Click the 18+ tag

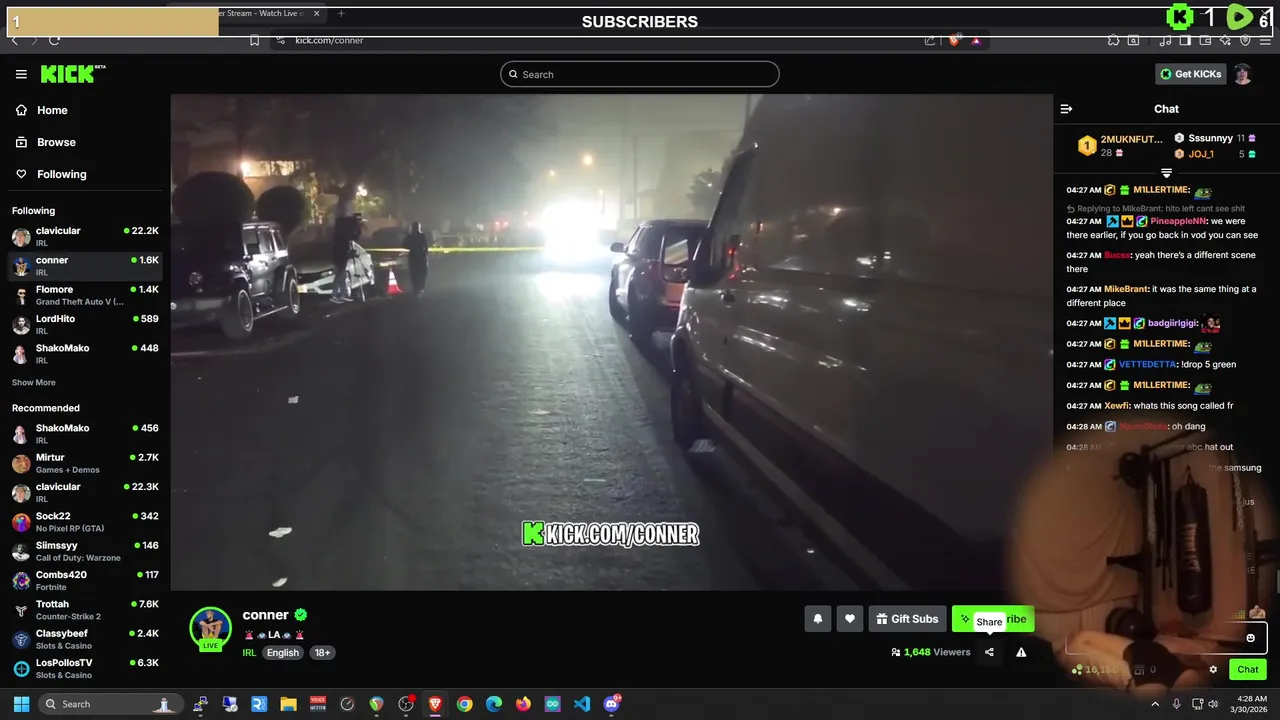click(322, 652)
